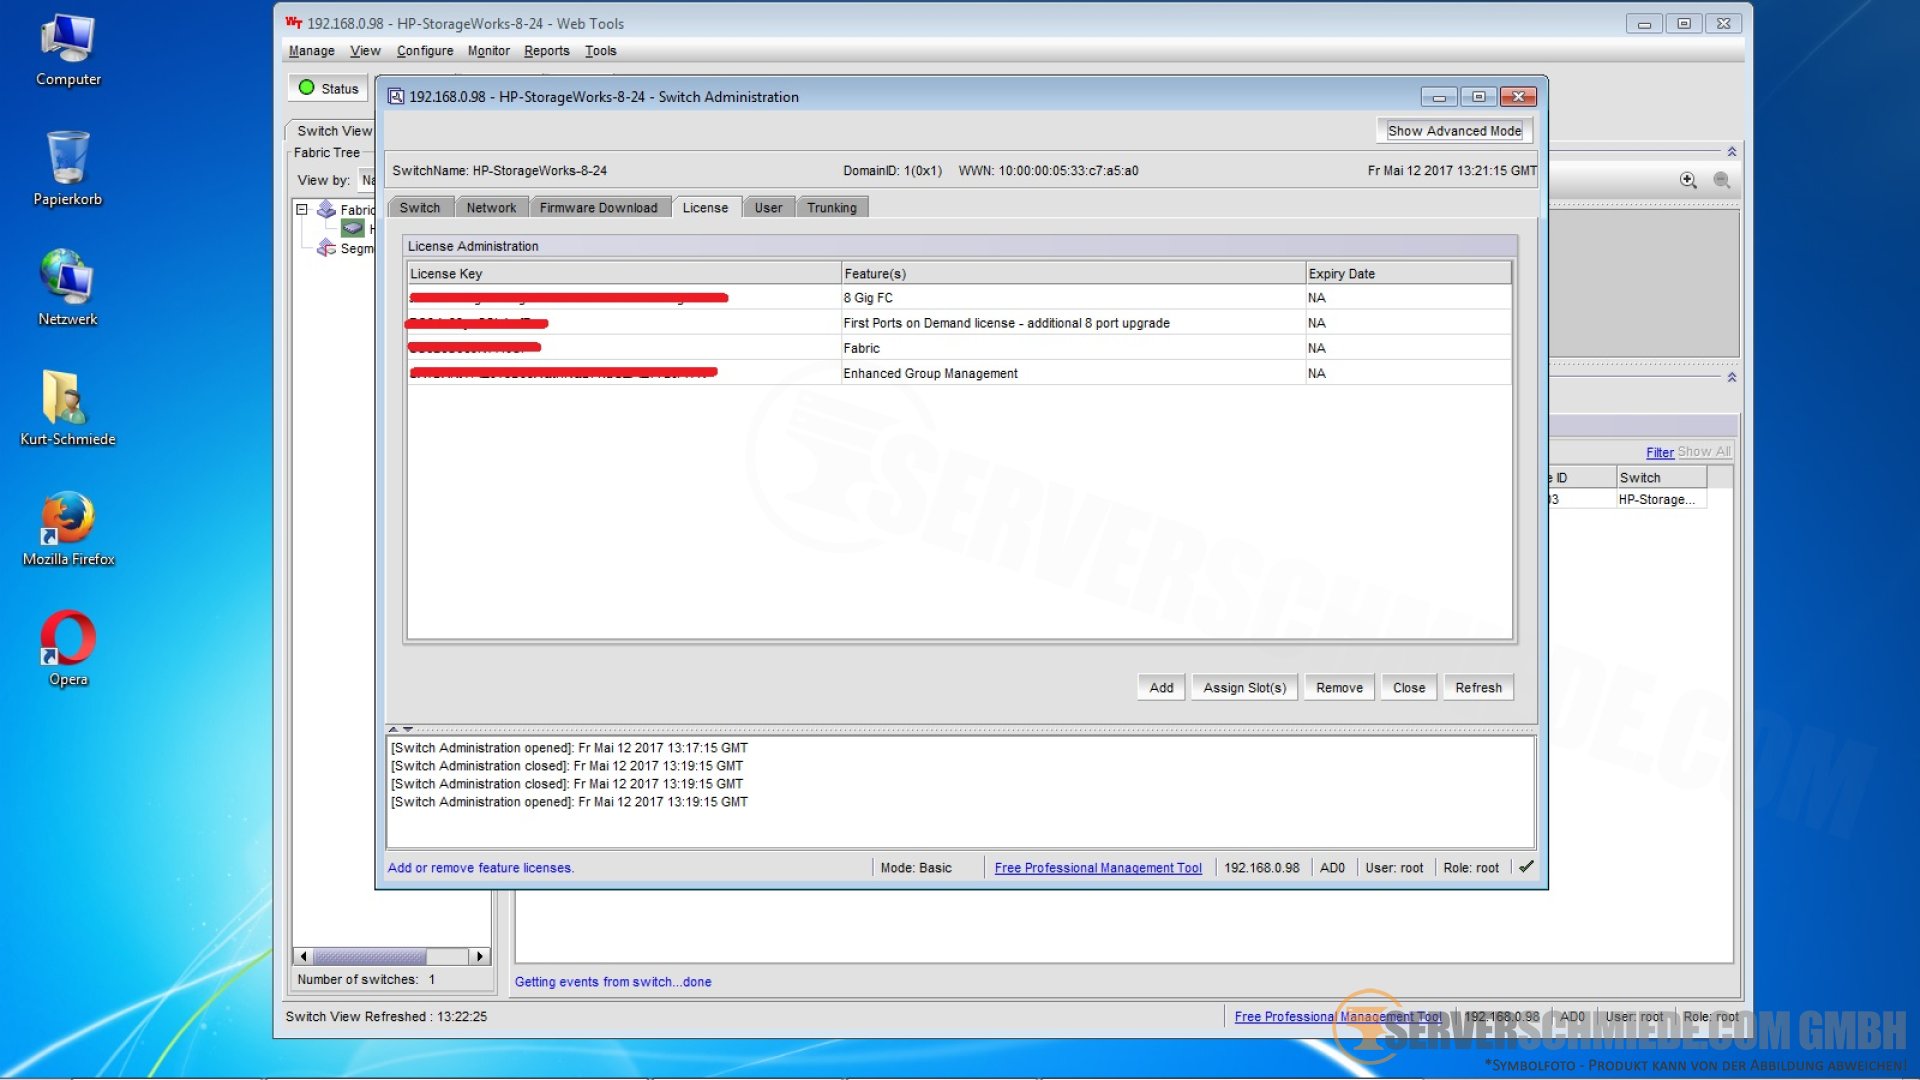
Task: Click the Segmented switches tree icon
Action: point(326,248)
